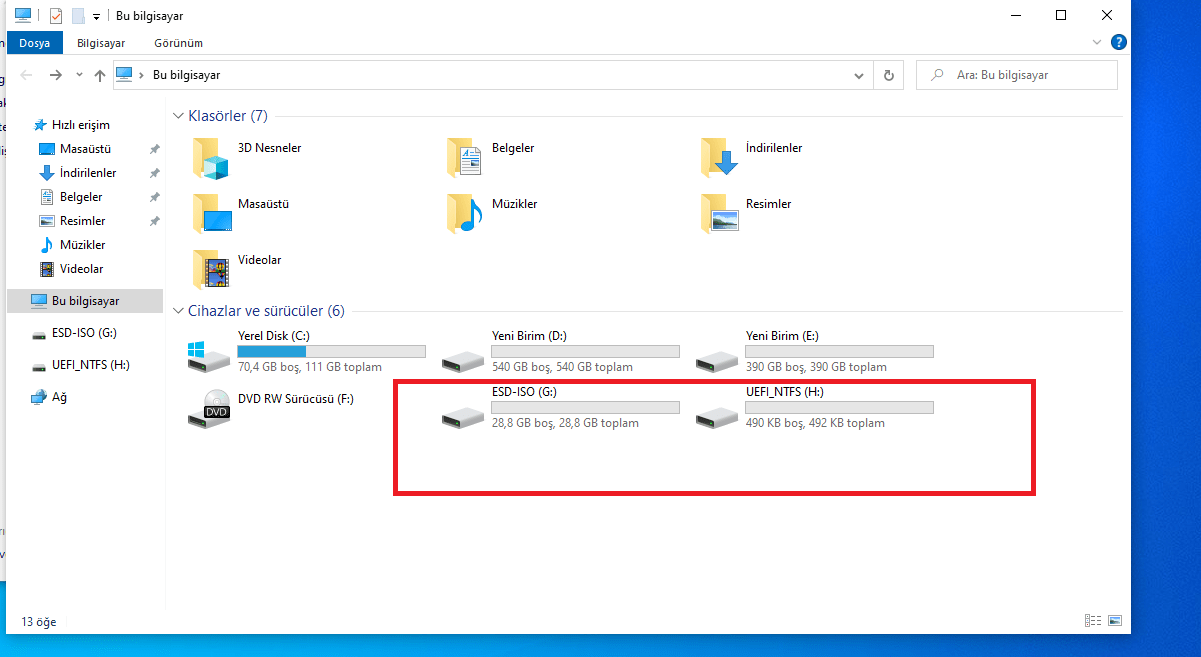Open the İndirilenler folder in main pane
The height and width of the screenshot is (657, 1201).
pos(752,156)
